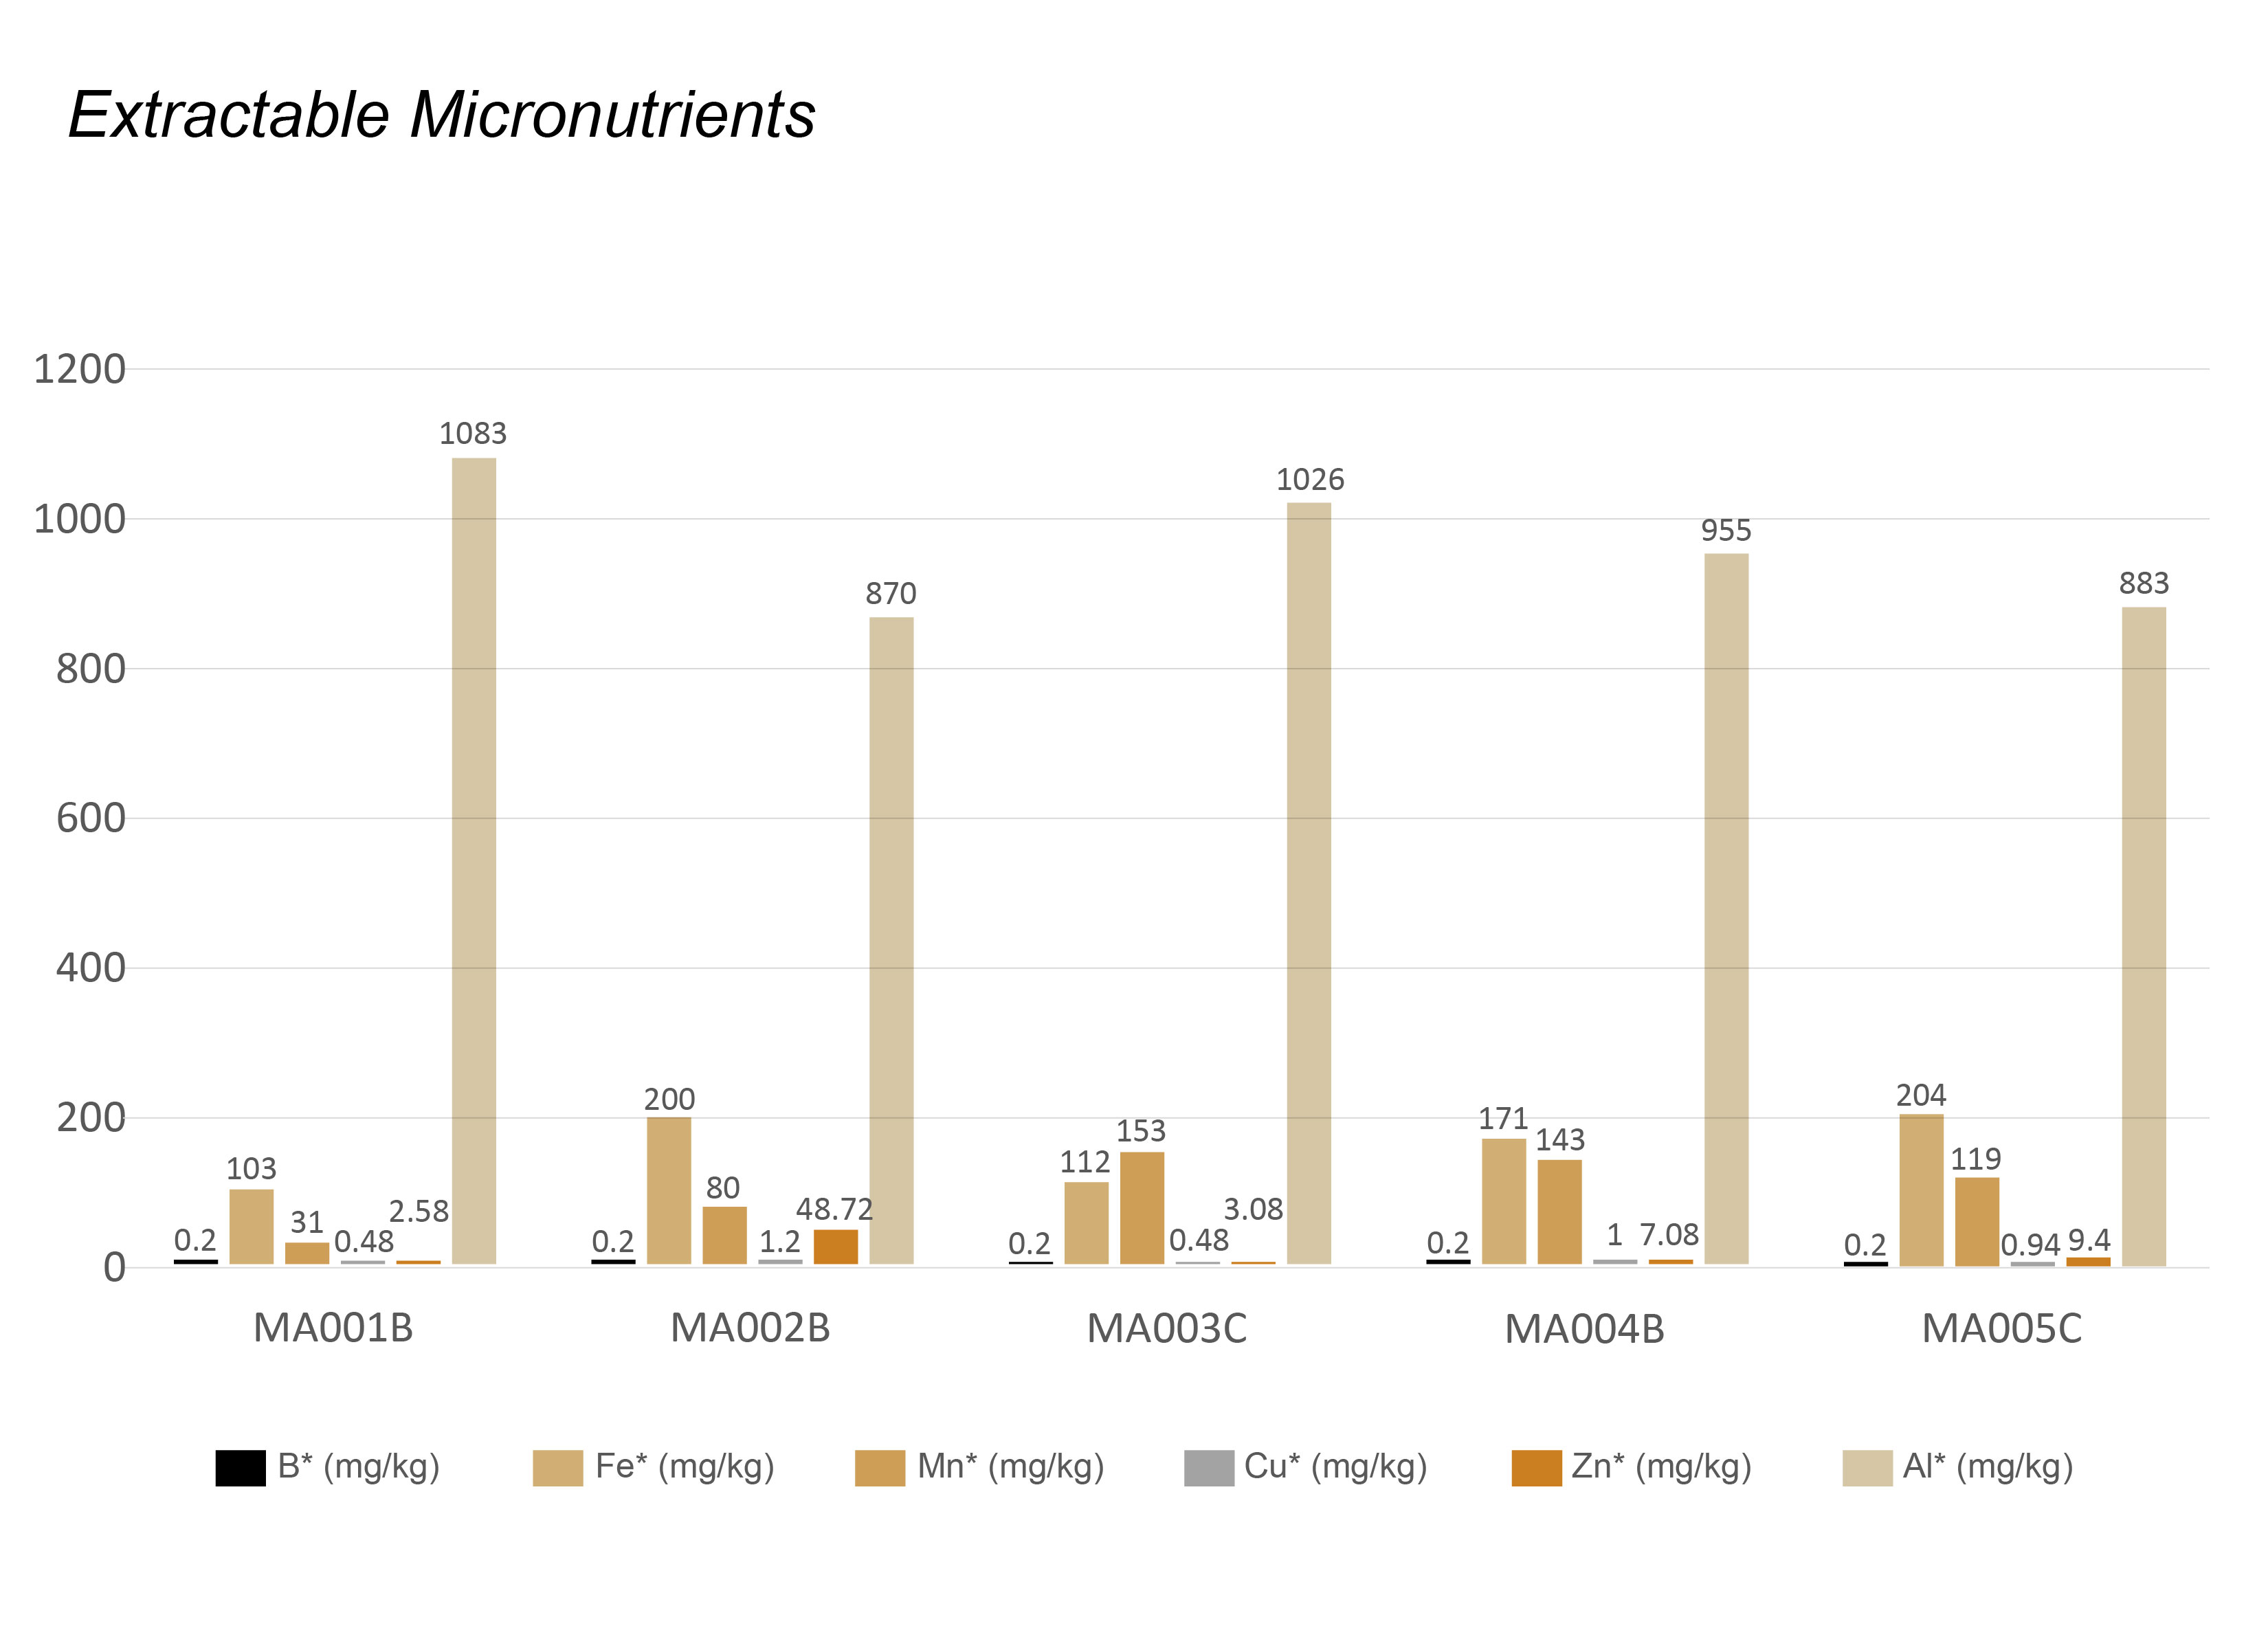The height and width of the screenshot is (1650, 2268).
Task: Click the Al* (mg/kg) legend swatch
Action: click(x=1867, y=1468)
